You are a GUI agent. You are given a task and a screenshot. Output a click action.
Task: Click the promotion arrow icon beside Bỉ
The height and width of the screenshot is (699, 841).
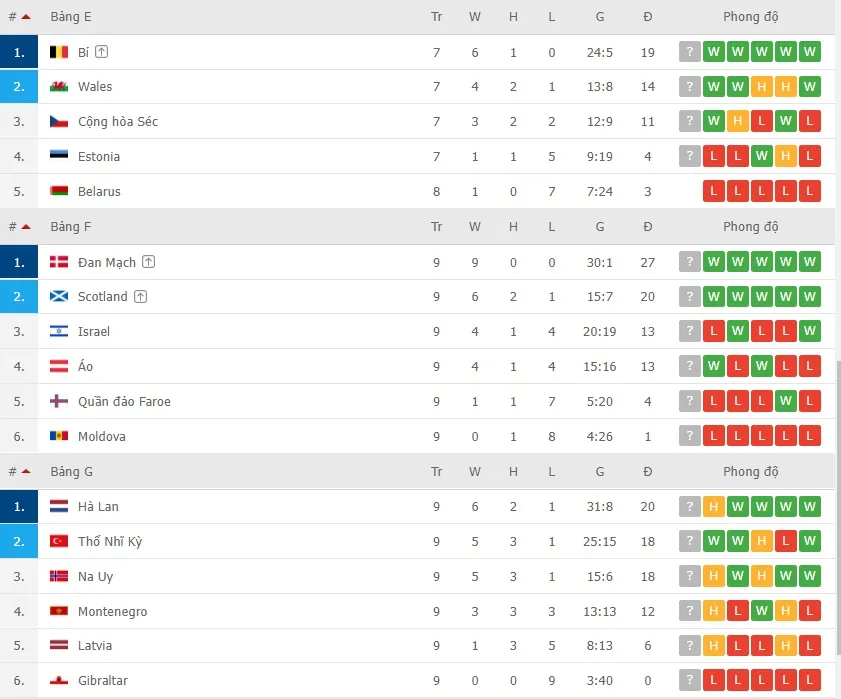(x=102, y=52)
